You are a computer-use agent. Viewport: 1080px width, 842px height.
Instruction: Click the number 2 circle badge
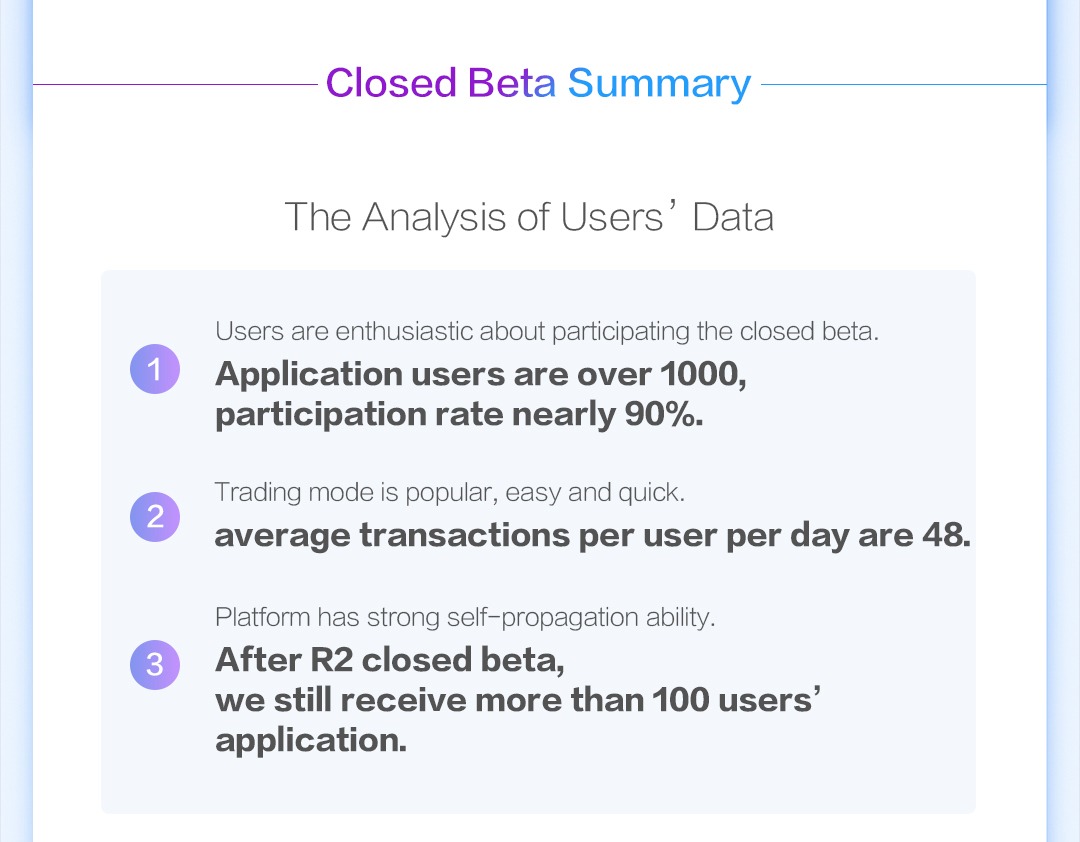click(x=155, y=517)
